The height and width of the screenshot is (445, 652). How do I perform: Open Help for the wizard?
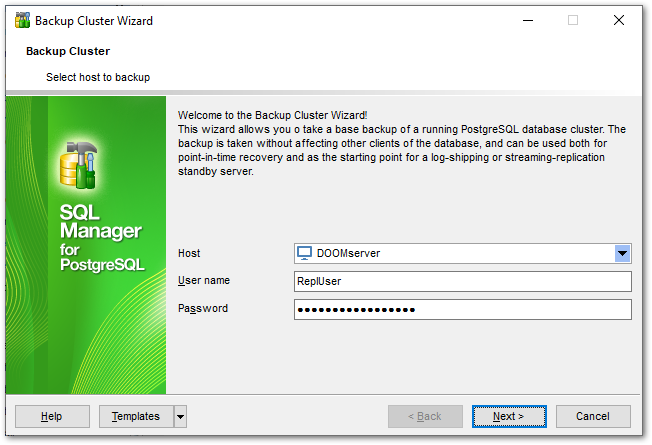[52, 416]
